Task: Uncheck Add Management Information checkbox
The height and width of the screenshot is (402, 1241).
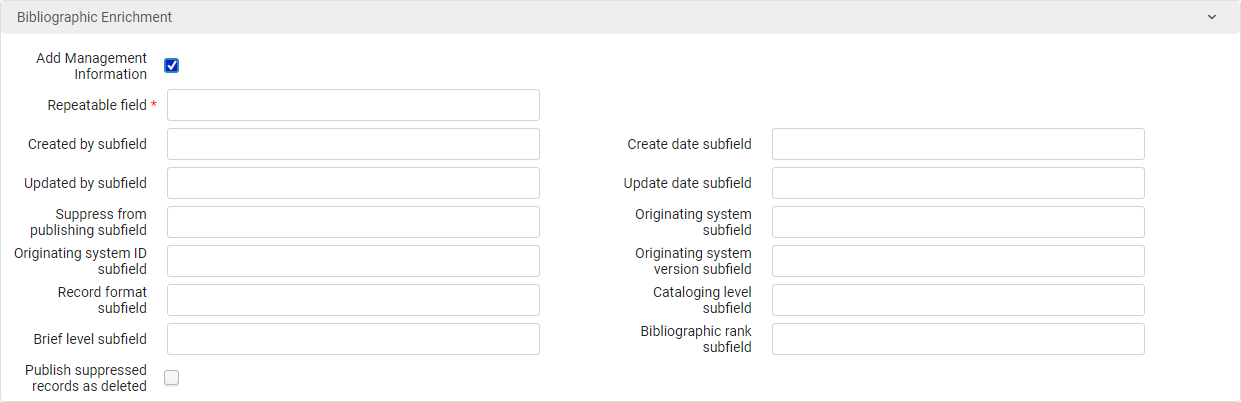Action: (172, 66)
